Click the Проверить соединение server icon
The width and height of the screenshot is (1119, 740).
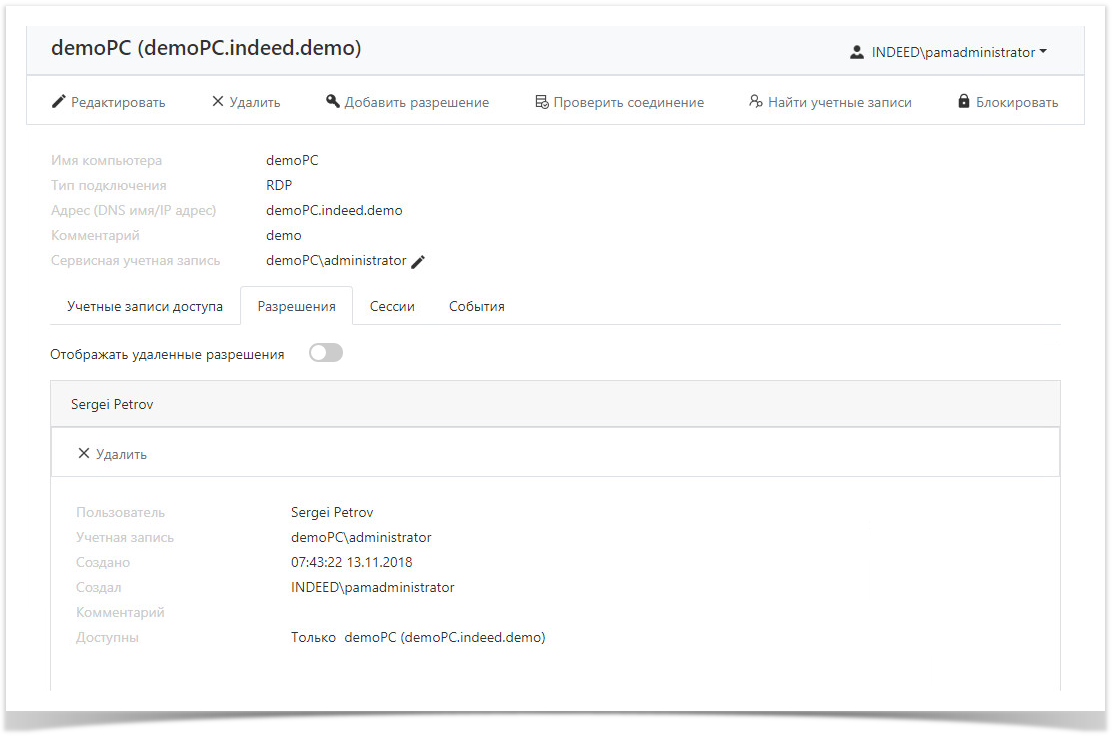pos(541,102)
